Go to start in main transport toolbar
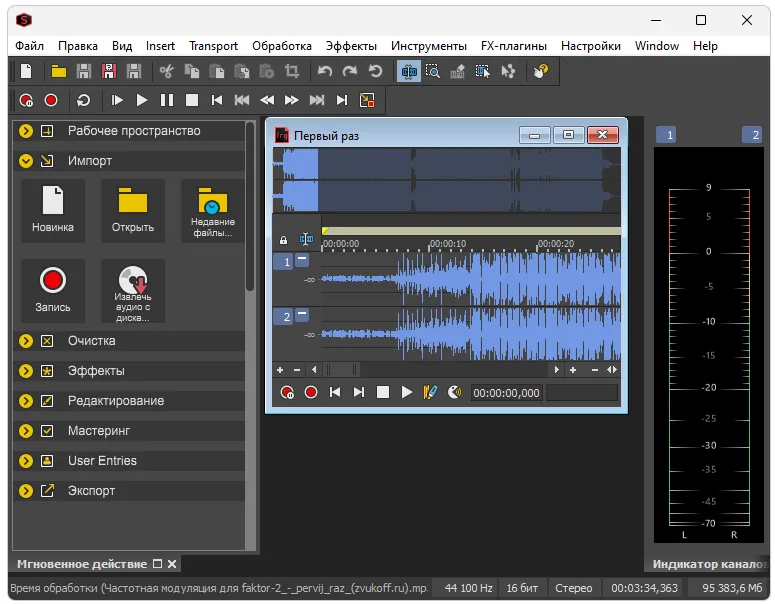The height and width of the screenshot is (604, 775). click(x=216, y=100)
